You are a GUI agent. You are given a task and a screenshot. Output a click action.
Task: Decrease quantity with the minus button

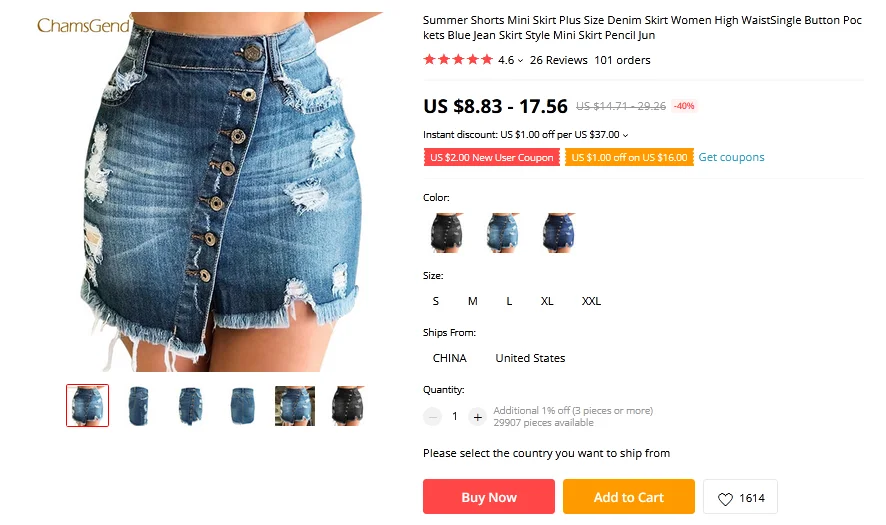(x=432, y=417)
